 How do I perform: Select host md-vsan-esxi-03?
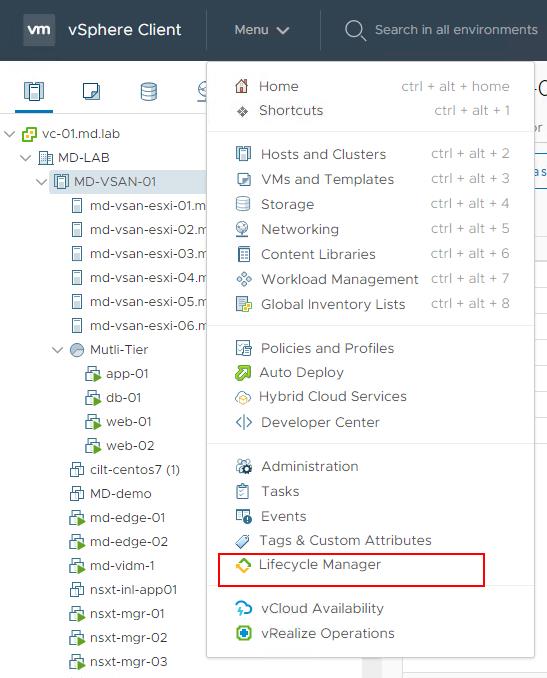tap(147, 253)
